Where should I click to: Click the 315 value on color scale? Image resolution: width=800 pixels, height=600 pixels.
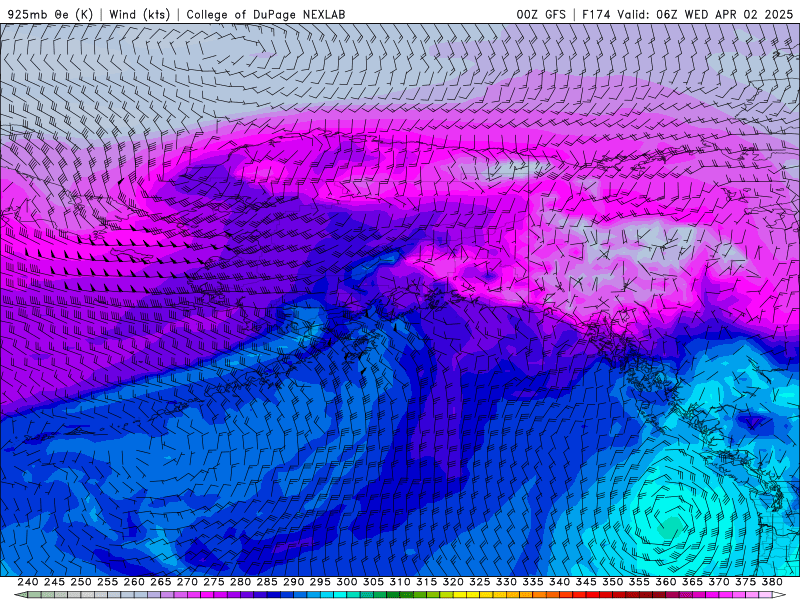pyautogui.click(x=427, y=582)
